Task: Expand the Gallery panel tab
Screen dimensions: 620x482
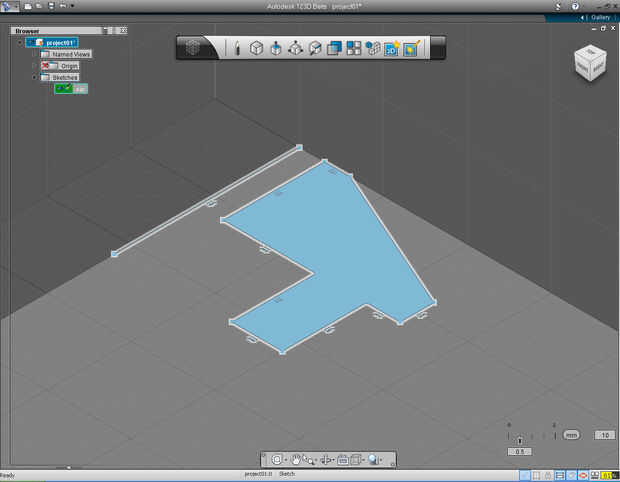Action: (x=600, y=17)
